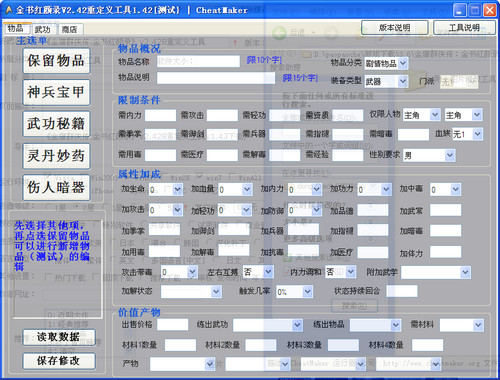Open the 装备类型 dropdown
500x380 pixels.
click(x=386, y=81)
